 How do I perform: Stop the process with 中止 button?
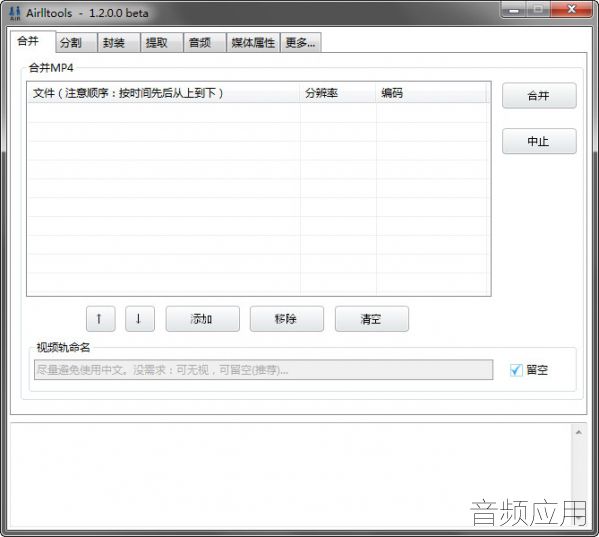(x=539, y=141)
